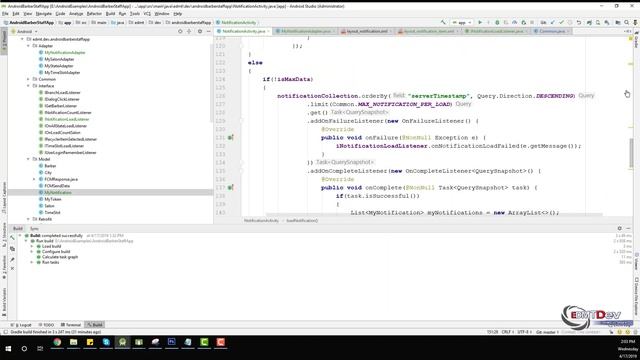Open Chrome from the Windows taskbar
Screen dimensions: 640x360
(x=57, y=342)
